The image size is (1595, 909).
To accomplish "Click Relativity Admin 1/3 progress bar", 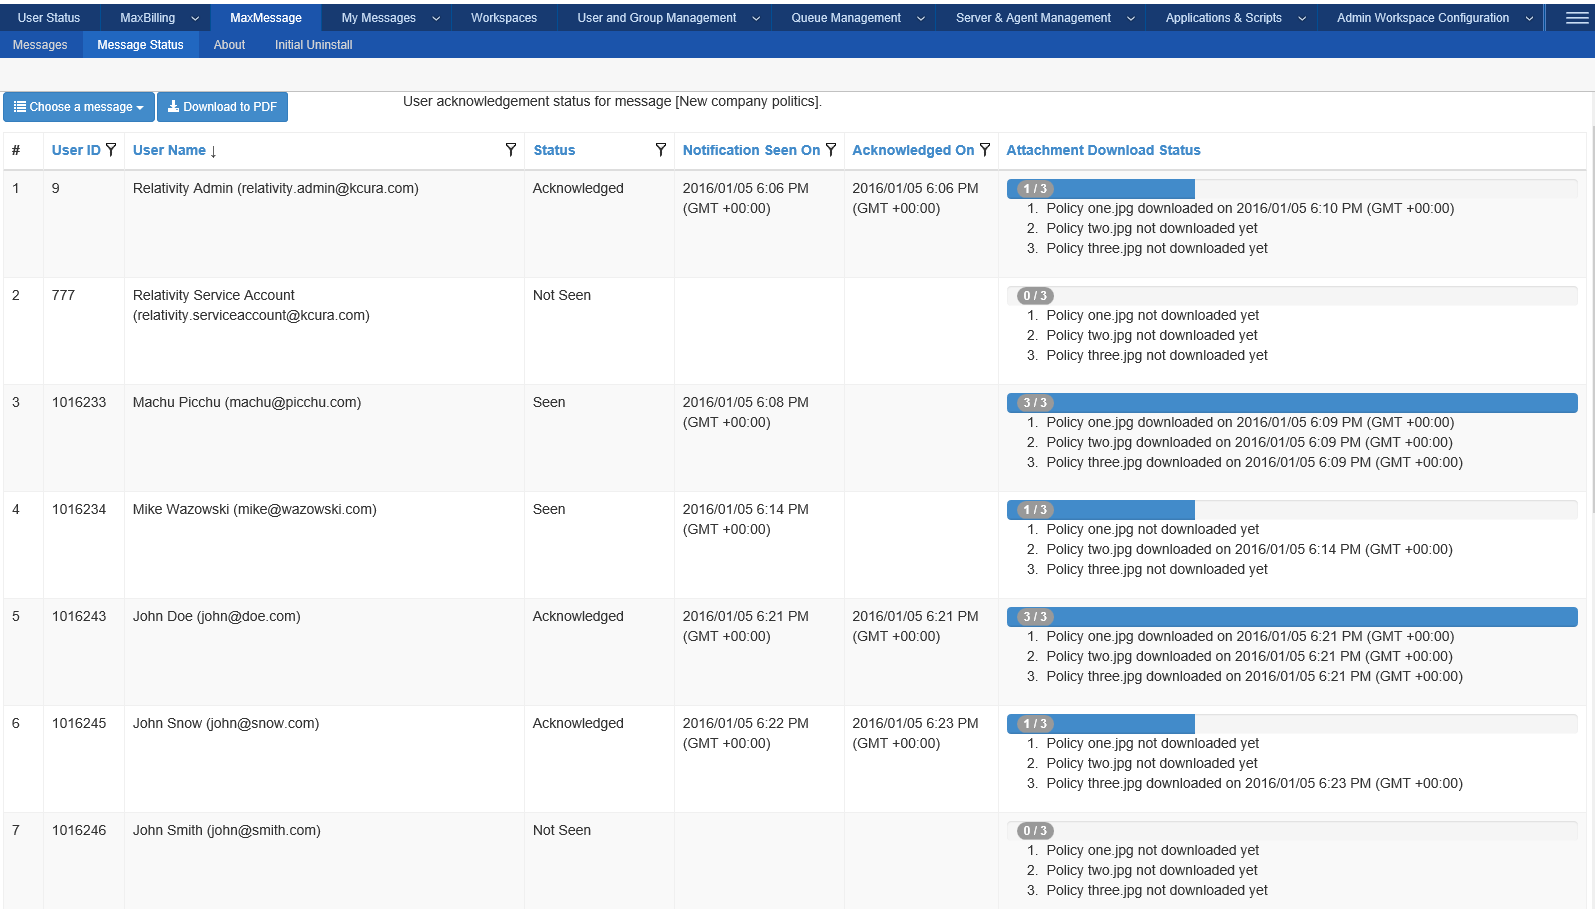I will (x=1292, y=189).
